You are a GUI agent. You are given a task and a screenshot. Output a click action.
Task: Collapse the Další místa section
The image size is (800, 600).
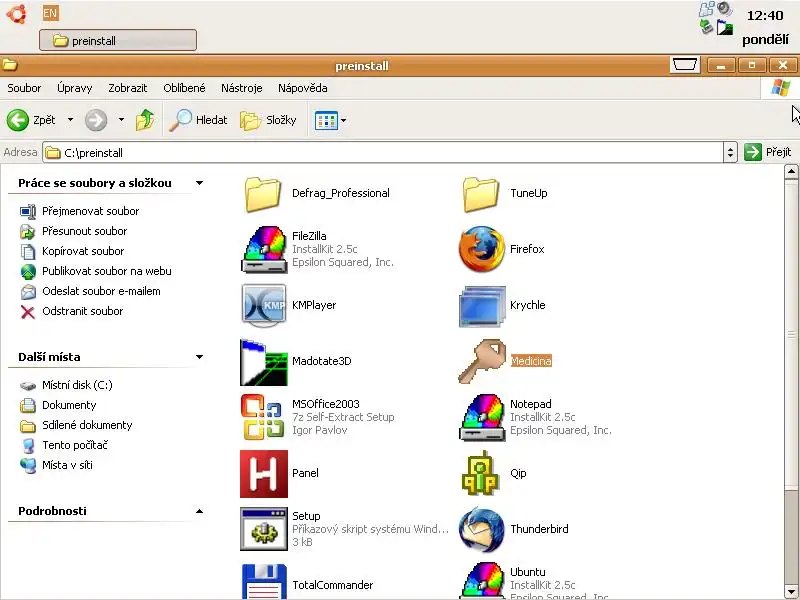[x=199, y=357]
